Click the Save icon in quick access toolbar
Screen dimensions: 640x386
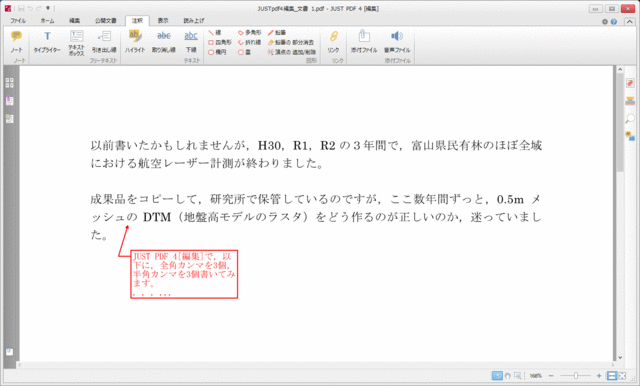(x=21, y=8)
